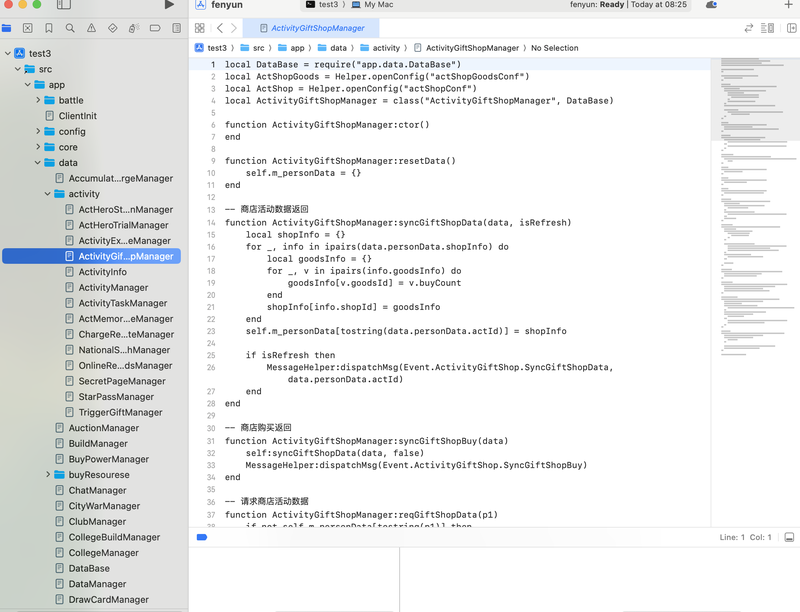Open the editor options lines icon

(767, 28)
